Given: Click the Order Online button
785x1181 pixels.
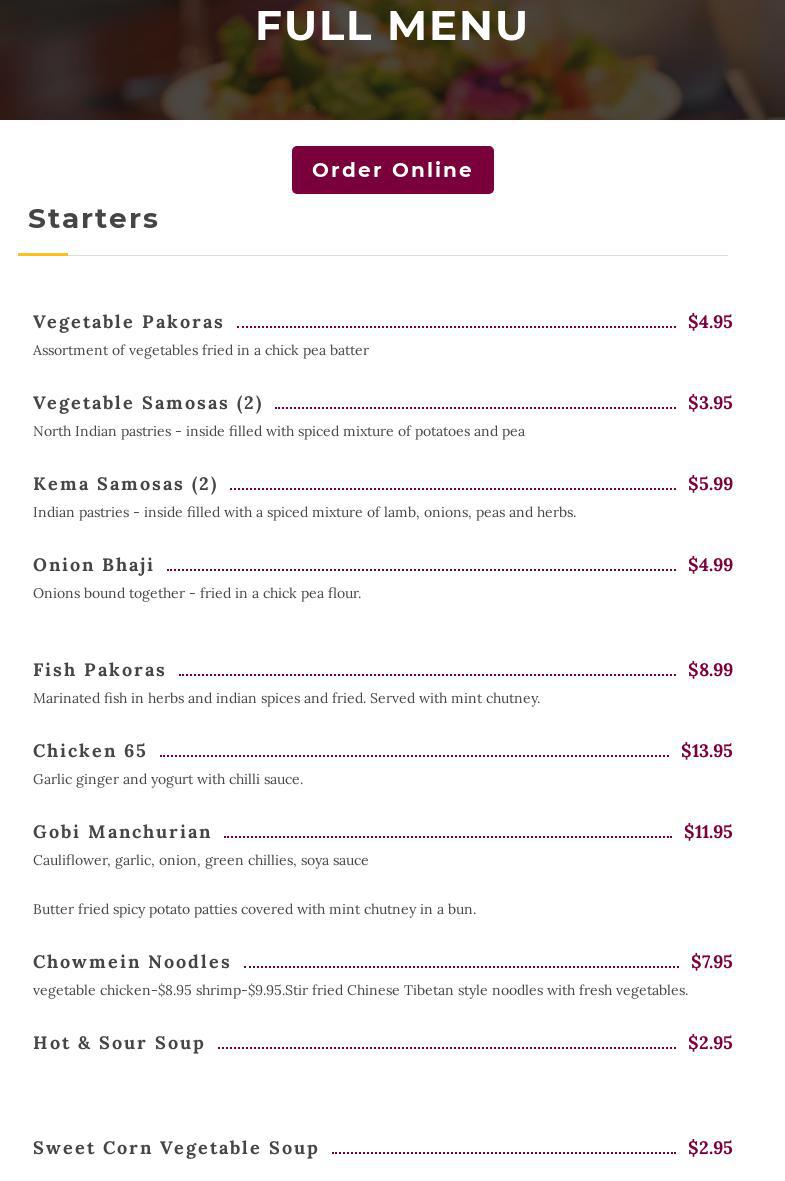Looking at the screenshot, I should (x=392, y=170).
